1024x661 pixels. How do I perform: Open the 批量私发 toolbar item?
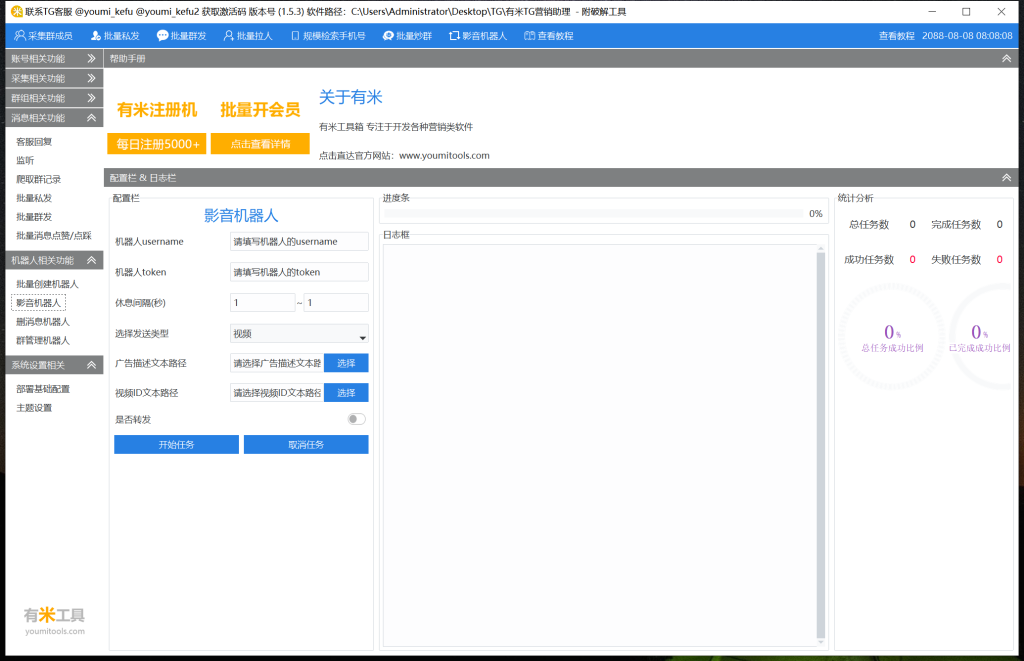click(x=115, y=36)
